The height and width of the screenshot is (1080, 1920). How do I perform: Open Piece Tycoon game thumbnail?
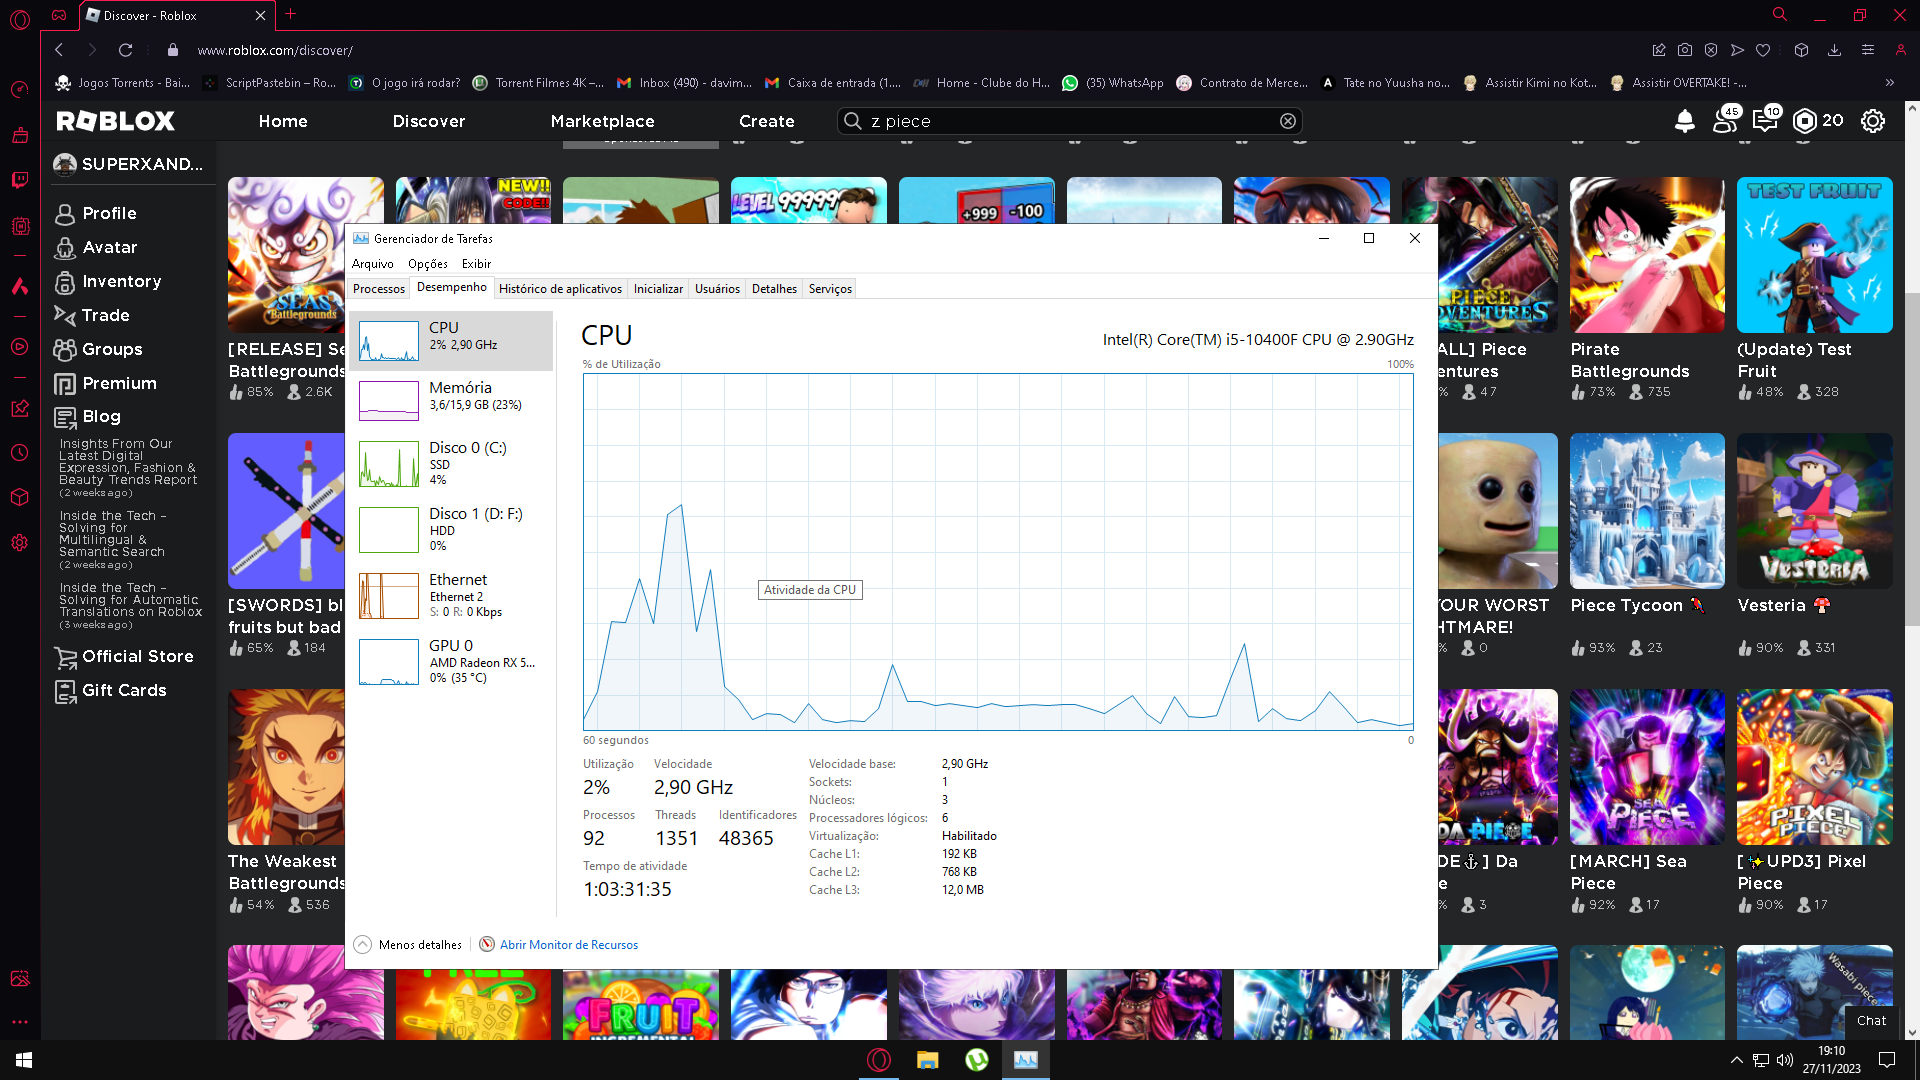click(1647, 511)
